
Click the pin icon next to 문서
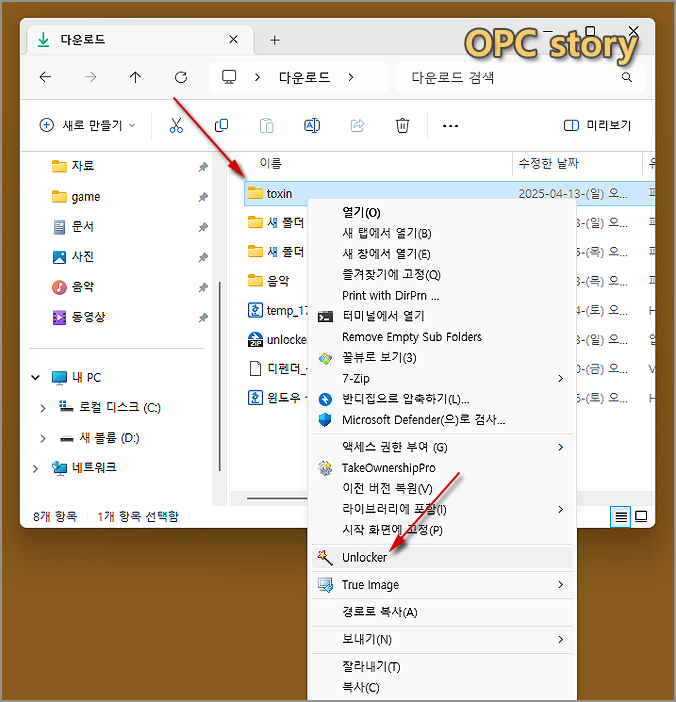[x=203, y=227]
